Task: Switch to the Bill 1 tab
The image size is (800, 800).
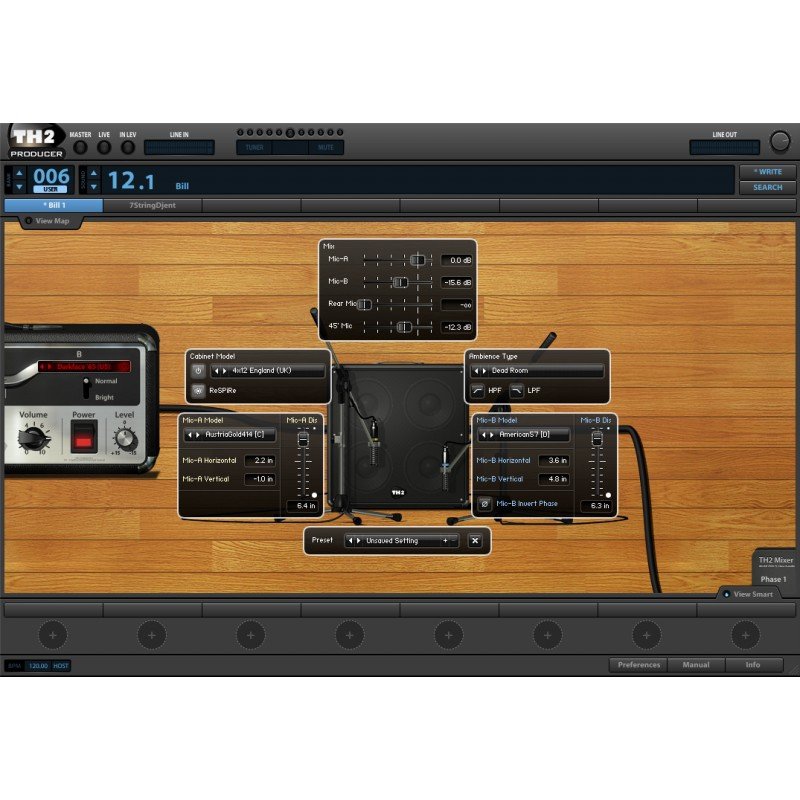Action: click(54, 206)
